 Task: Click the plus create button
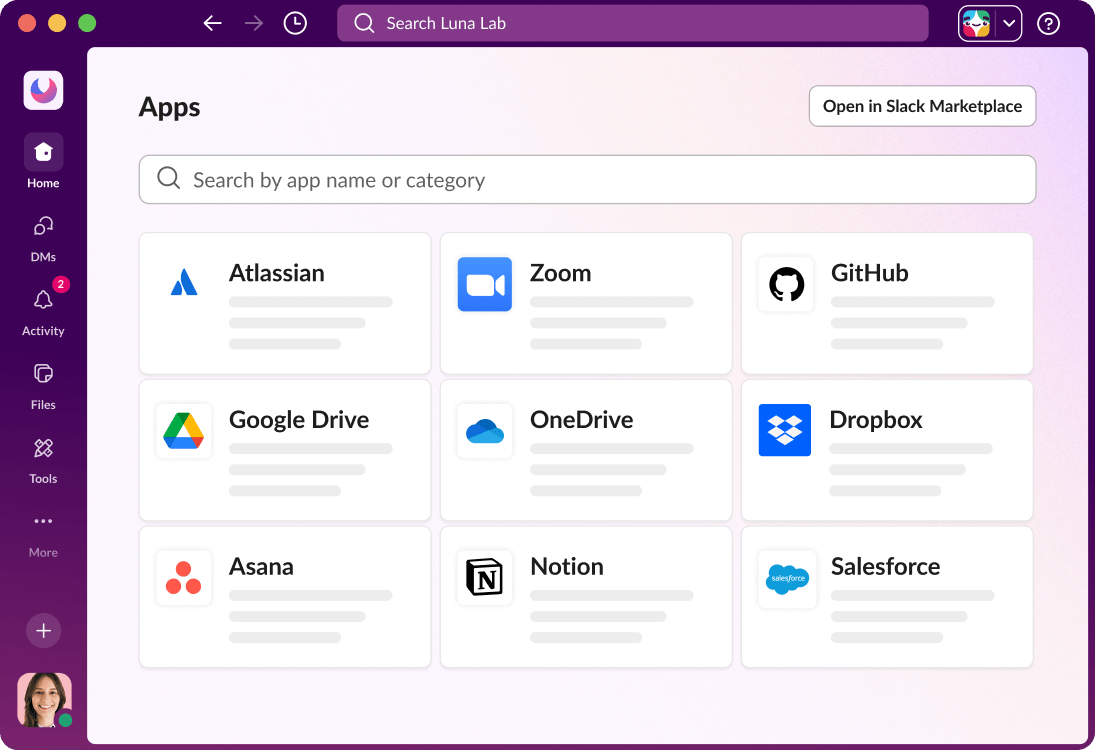tap(43, 631)
